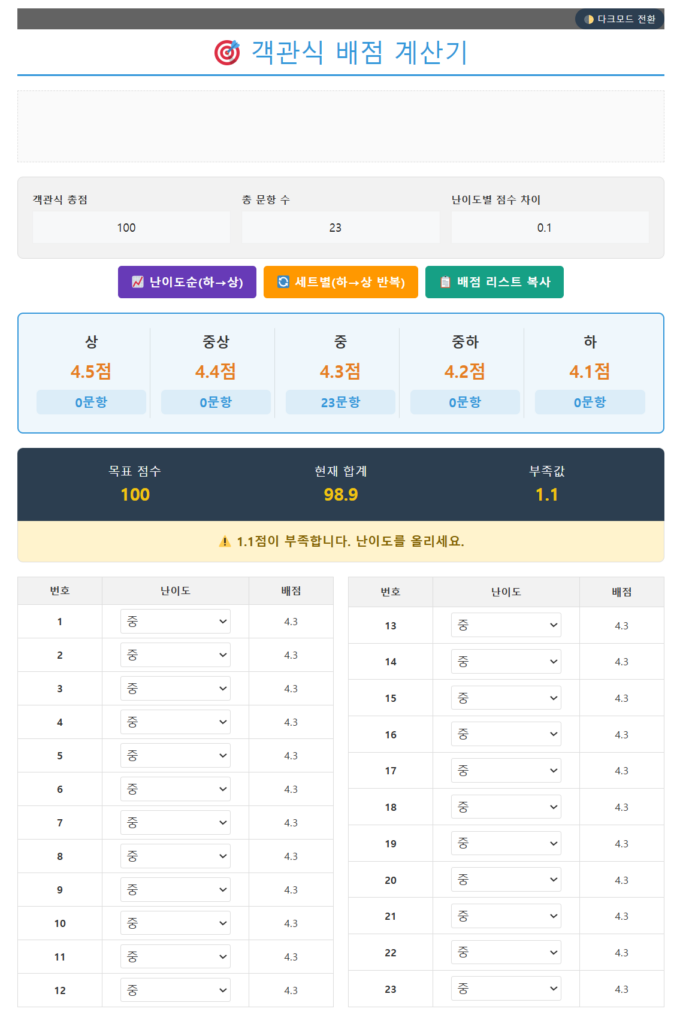The height and width of the screenshot is (1024, 680).
Task: Click the 상 4.5점 score label
Action: [91, 372]
